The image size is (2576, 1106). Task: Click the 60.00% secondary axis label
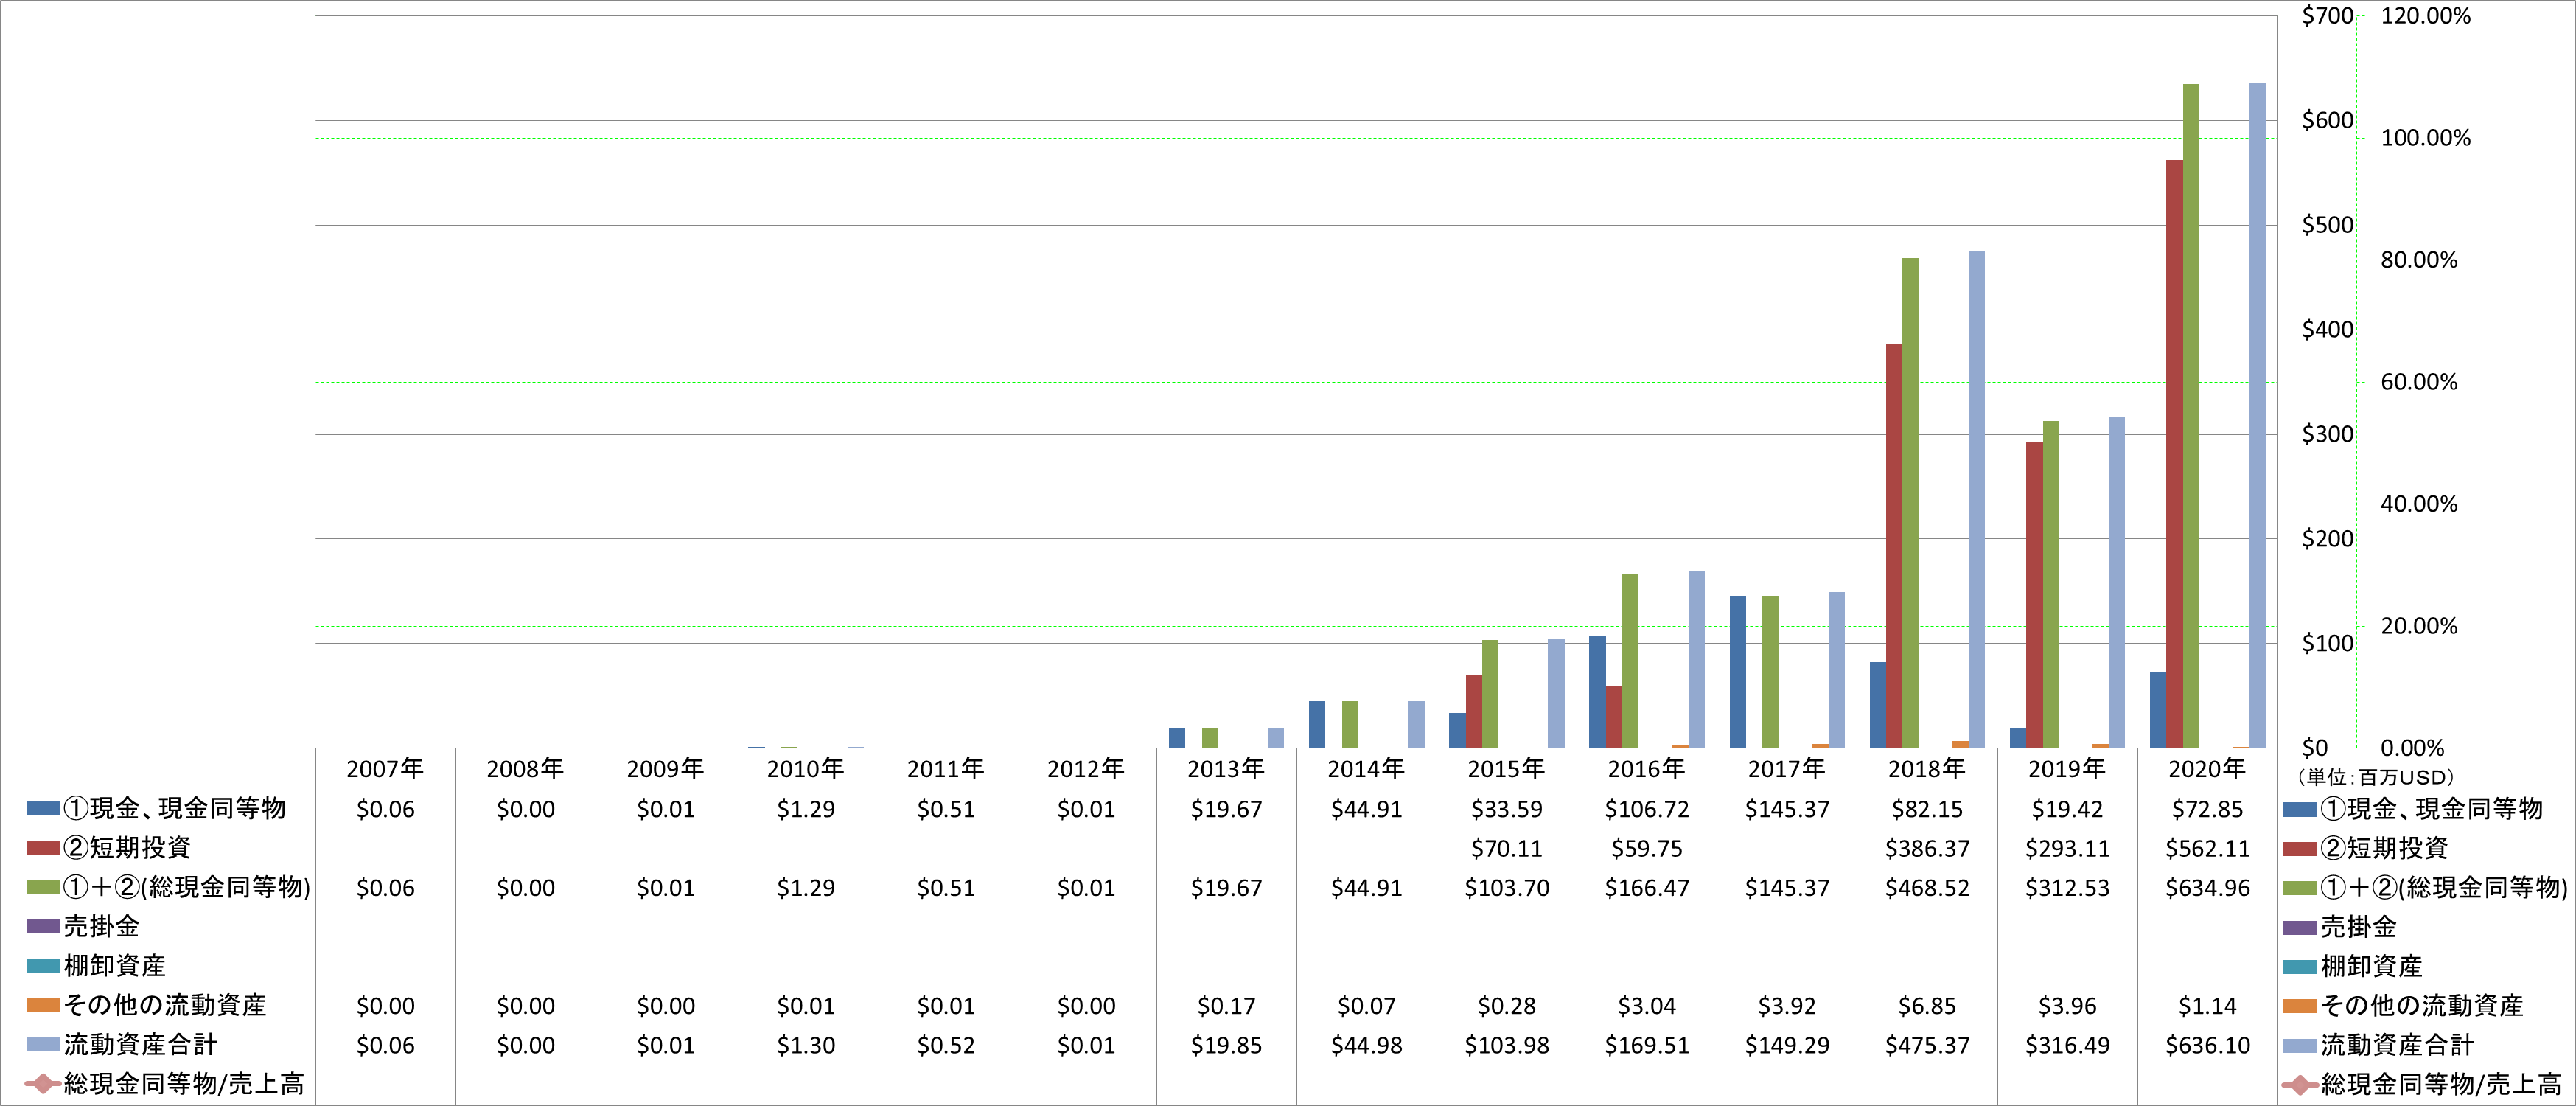click(2419, 382)
